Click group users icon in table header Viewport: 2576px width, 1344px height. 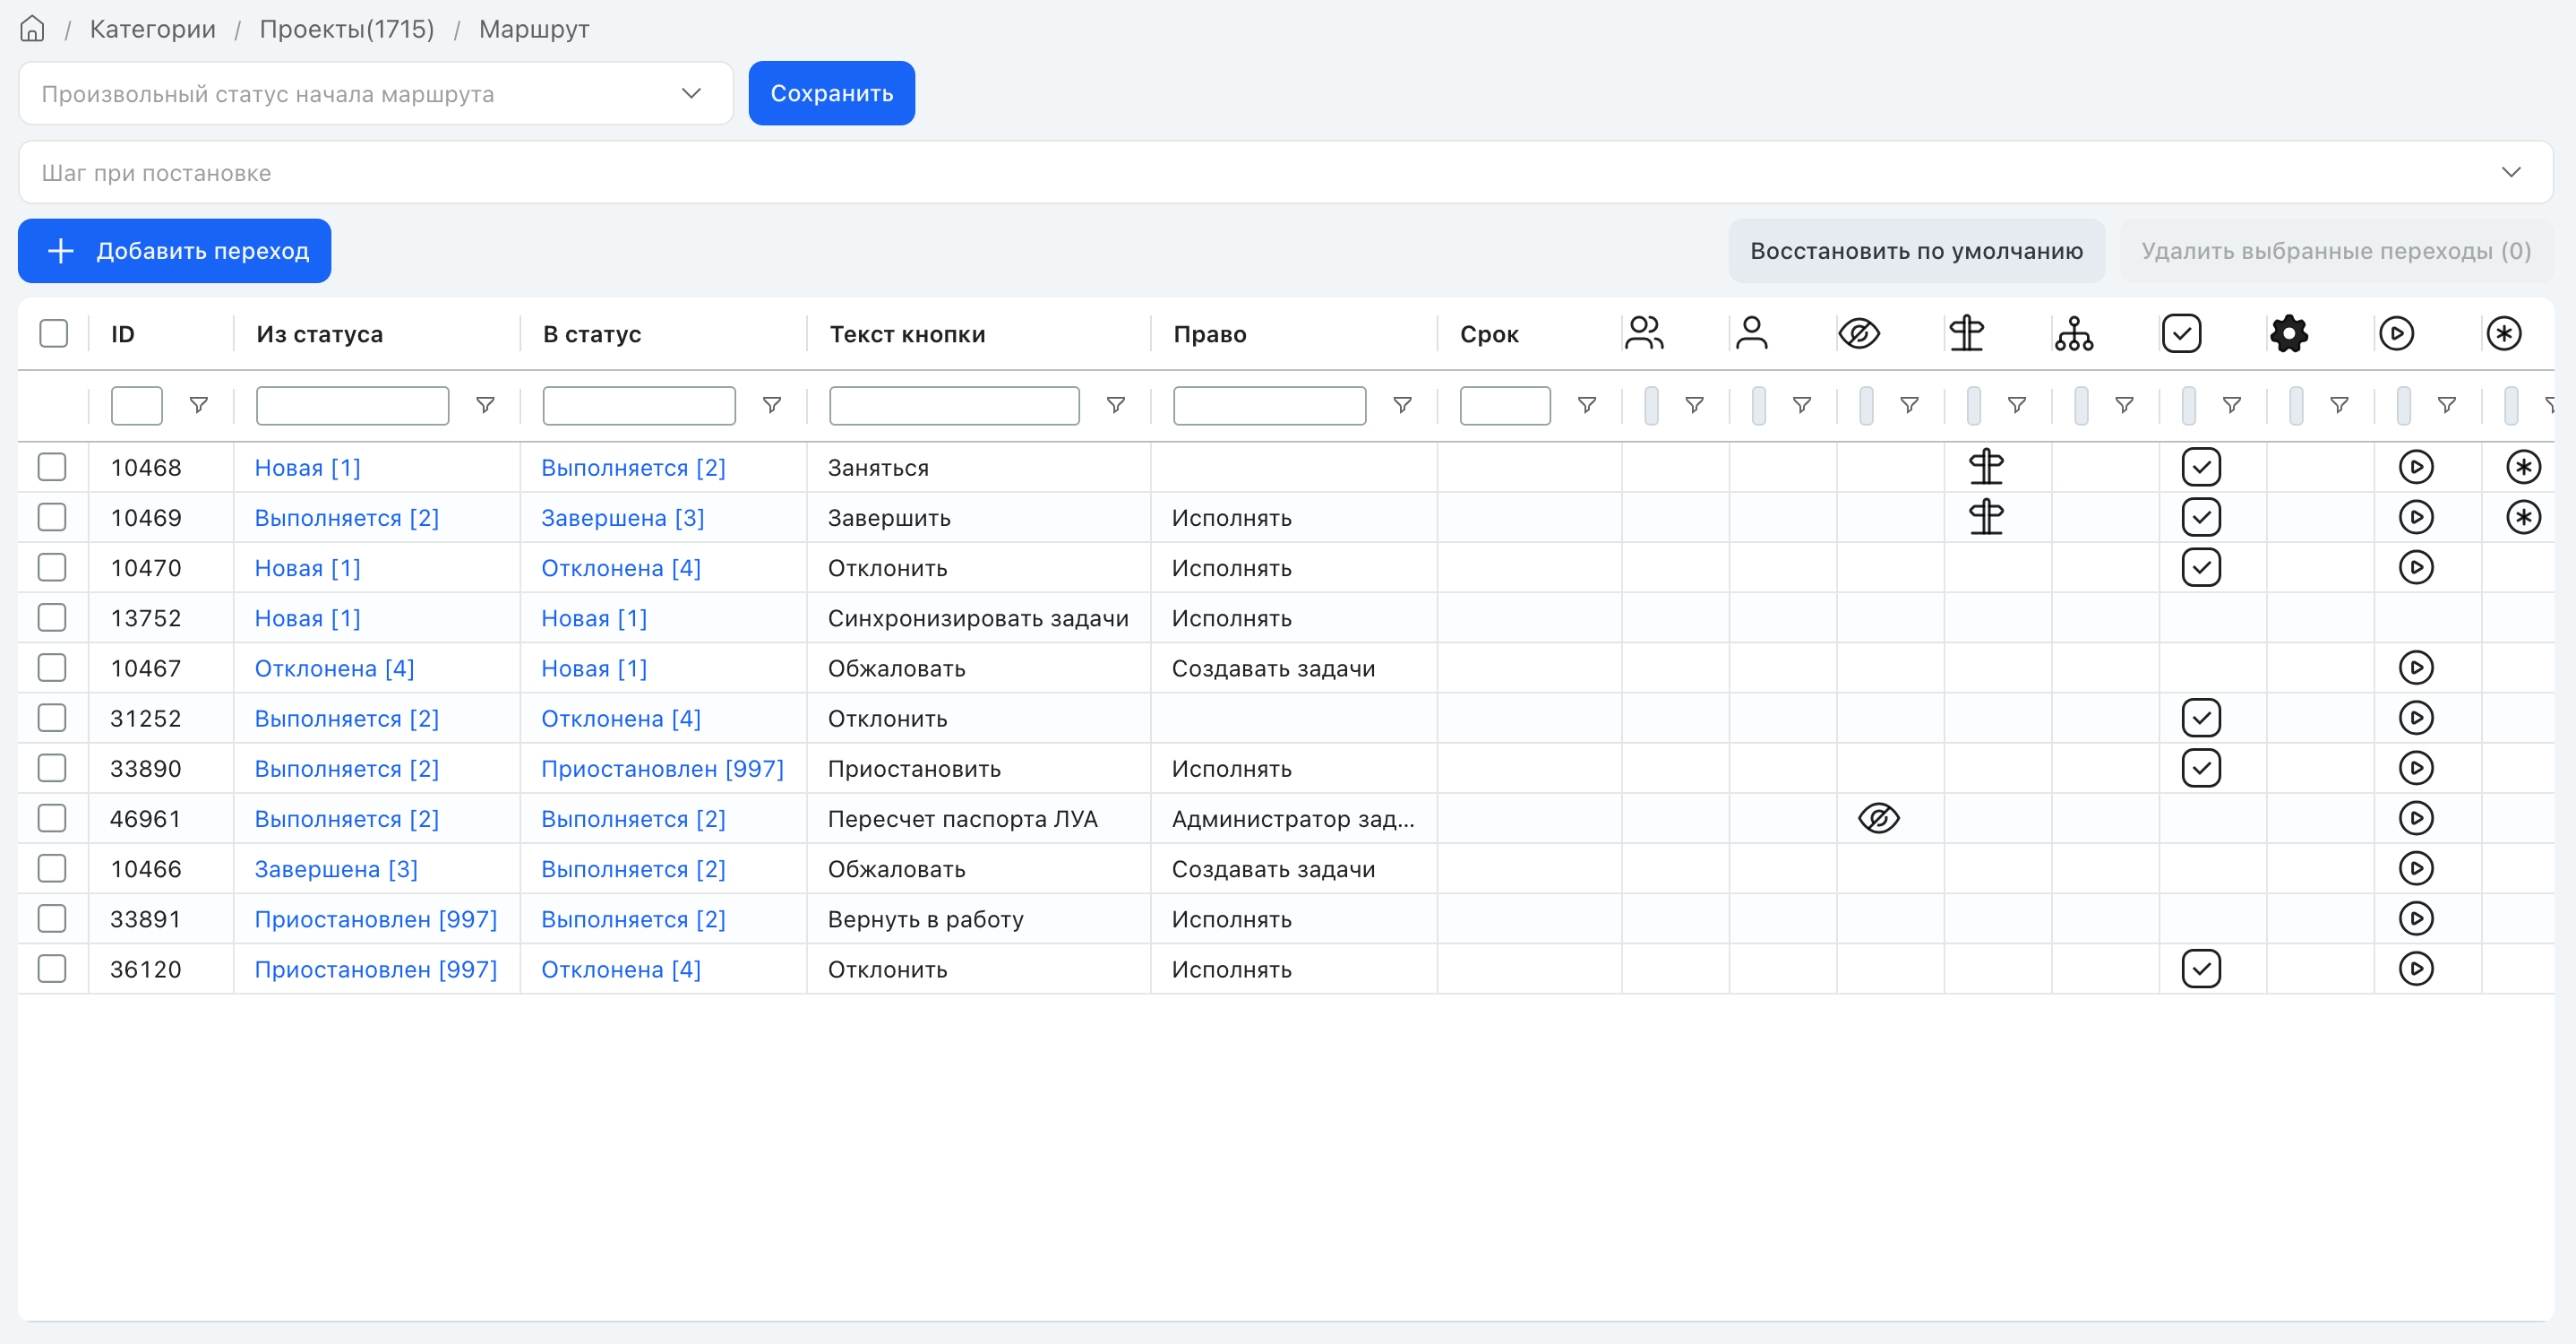1644,333
